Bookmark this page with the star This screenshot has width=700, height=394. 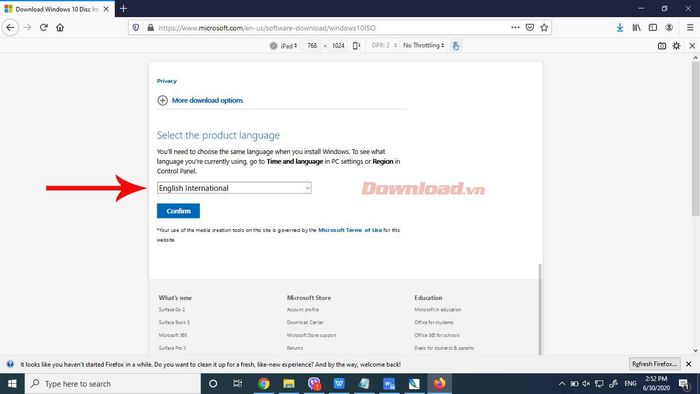coord(544,28)
